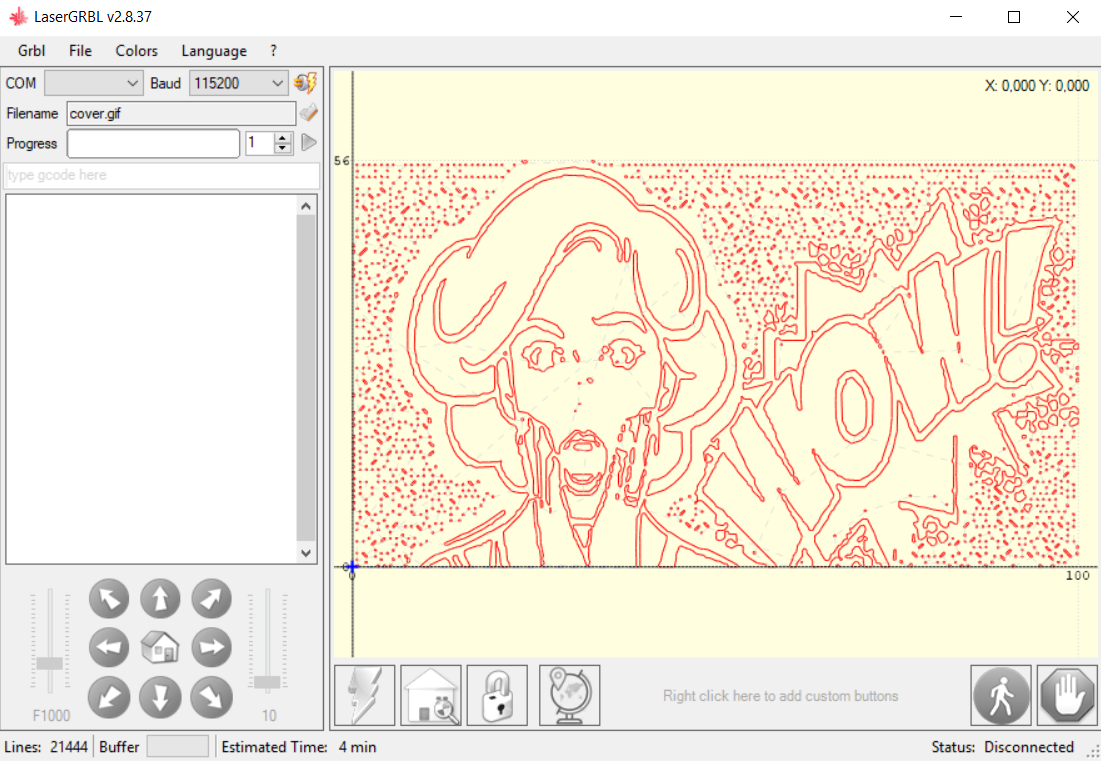
Task: Open the COM port dropdown
Action: point(94,83)
